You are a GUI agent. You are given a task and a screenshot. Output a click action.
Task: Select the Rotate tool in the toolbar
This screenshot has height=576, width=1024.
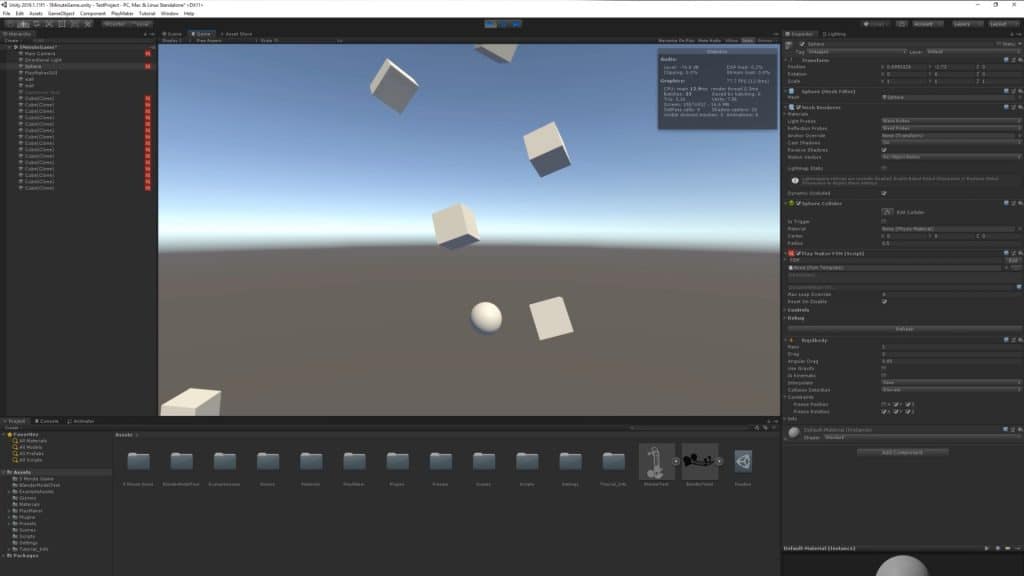[x=37, y=24]
